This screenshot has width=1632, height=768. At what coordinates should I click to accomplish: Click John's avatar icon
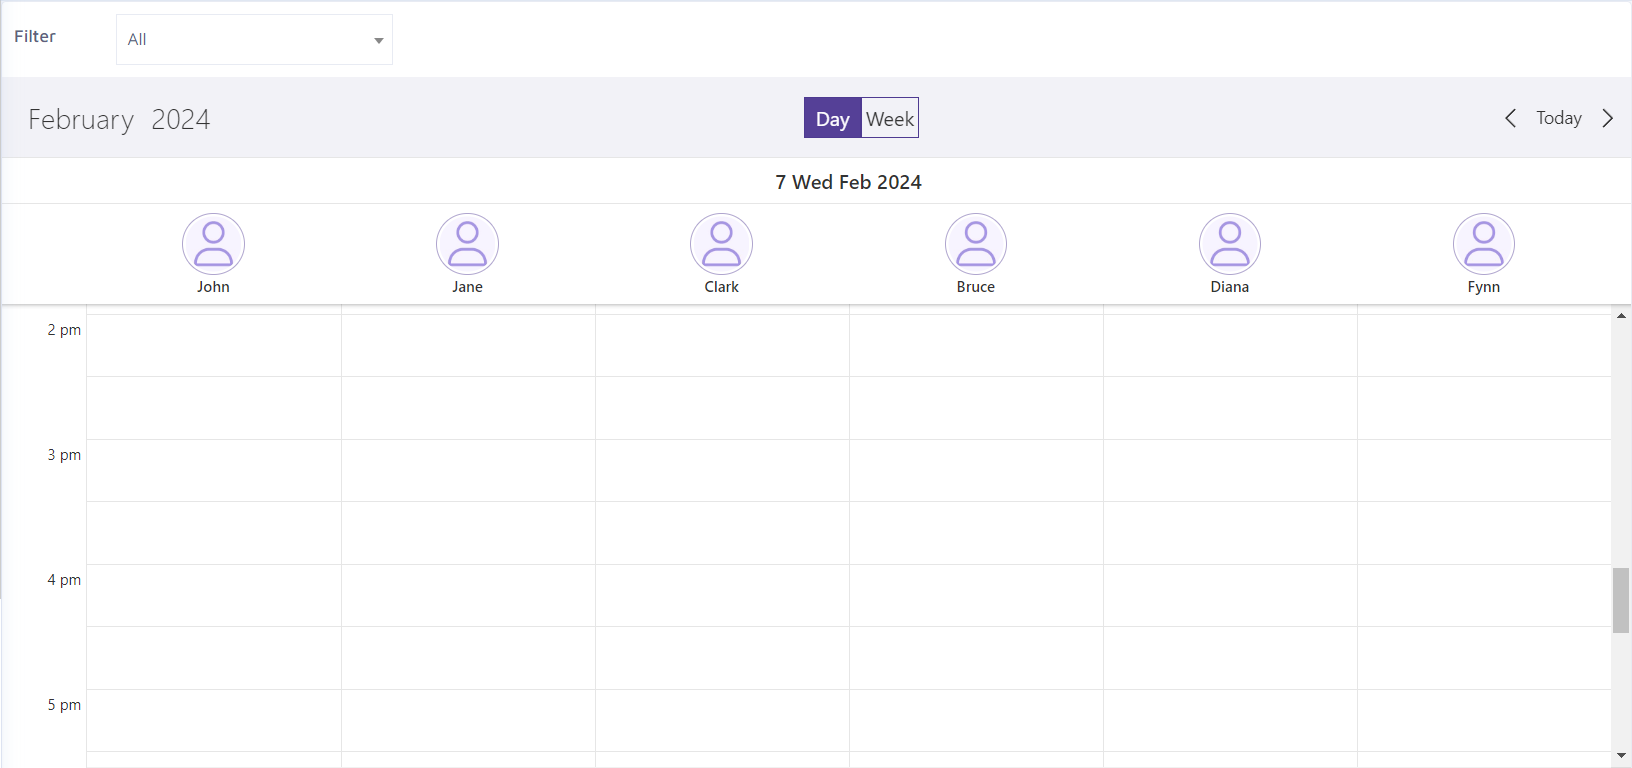(x=213, y=244)
